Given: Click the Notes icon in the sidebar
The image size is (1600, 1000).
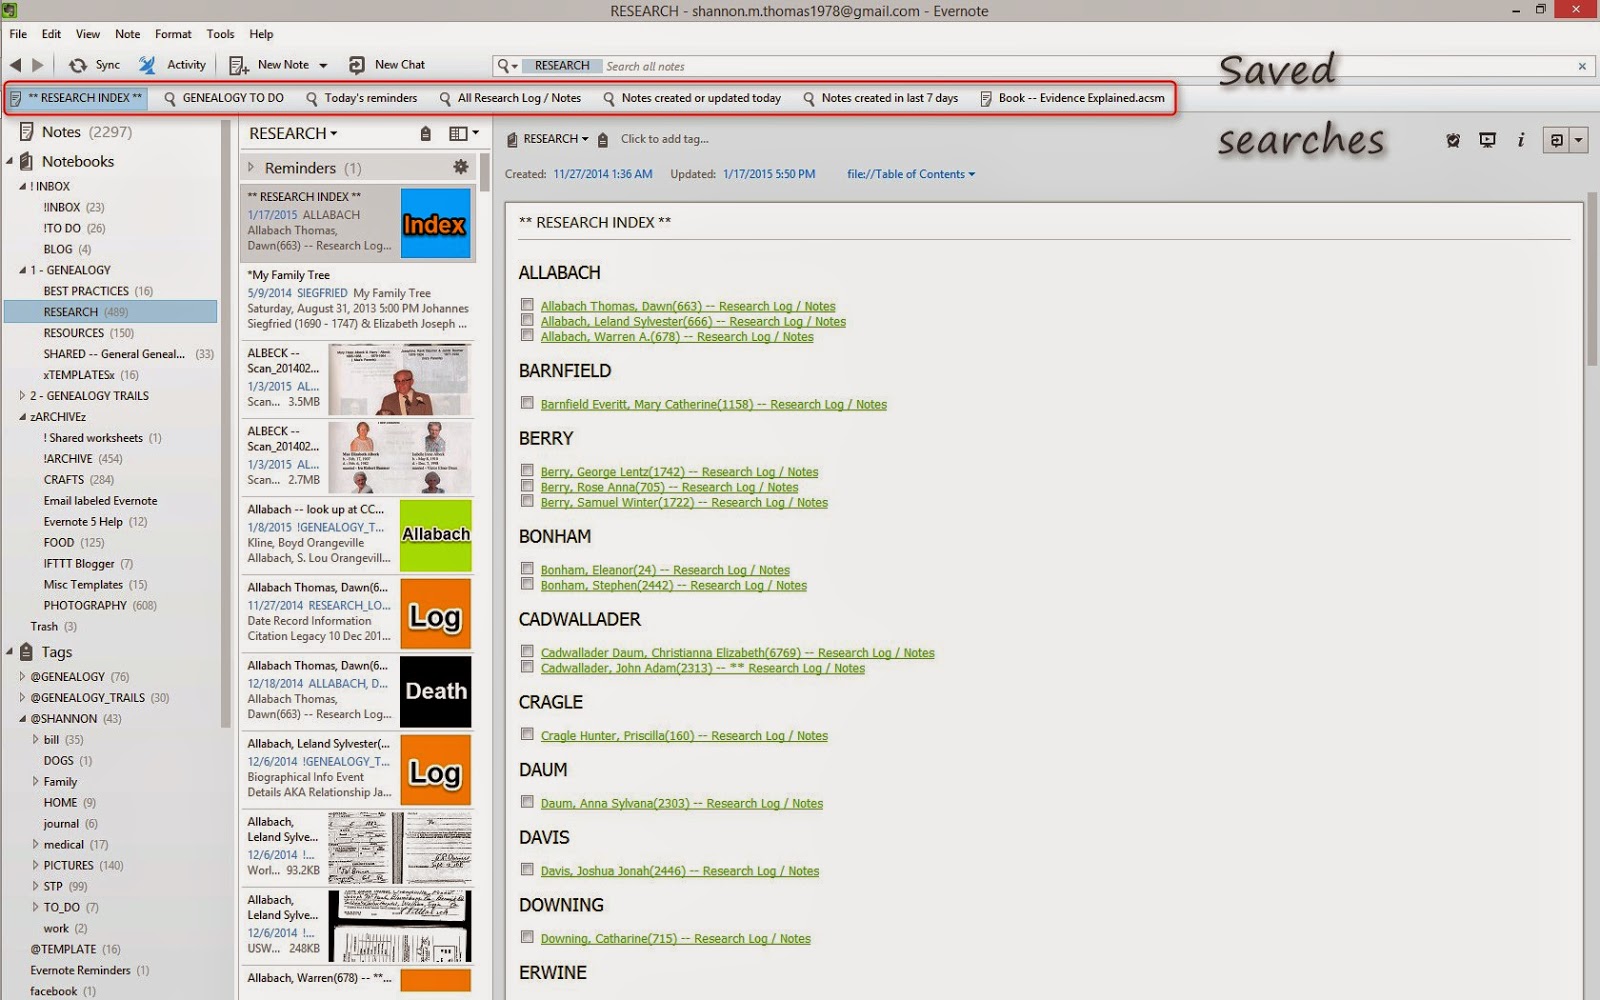Looking at the screenshot, I should point(27,132).
